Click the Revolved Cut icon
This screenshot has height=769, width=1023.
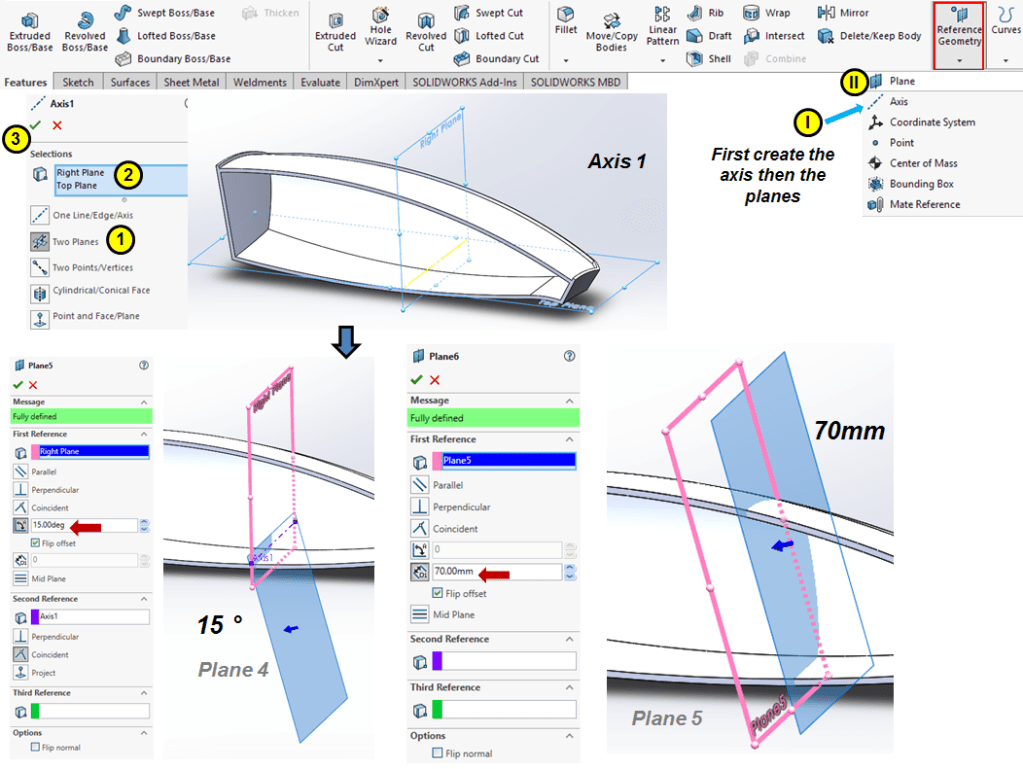click(x=426, y=30)
